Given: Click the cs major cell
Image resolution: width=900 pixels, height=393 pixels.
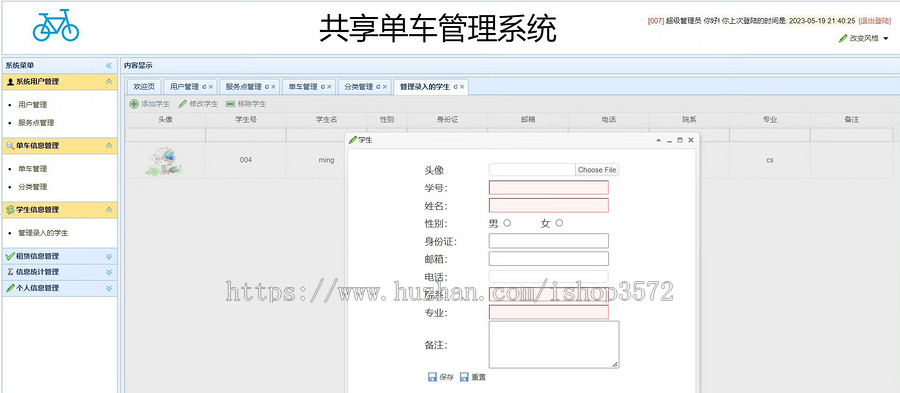Looking at the screenshot, I should point(770,160).
